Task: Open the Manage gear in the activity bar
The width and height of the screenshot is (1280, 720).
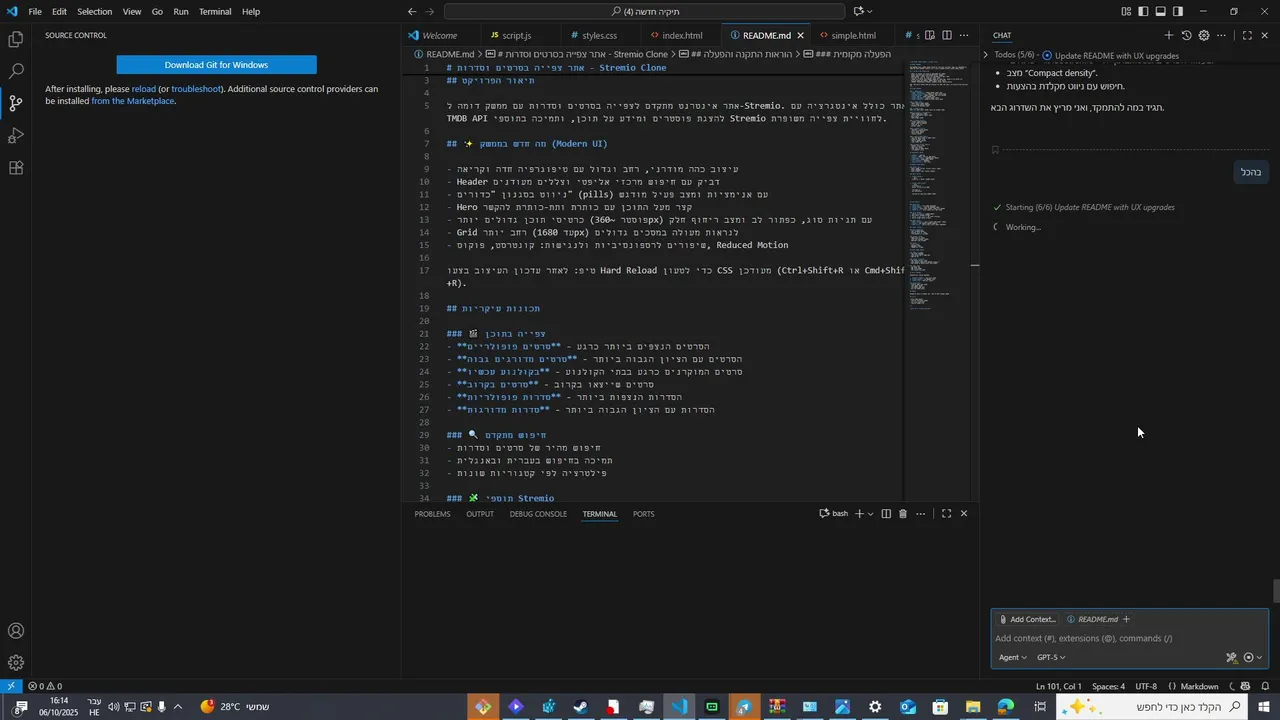Action: (16, 663)
